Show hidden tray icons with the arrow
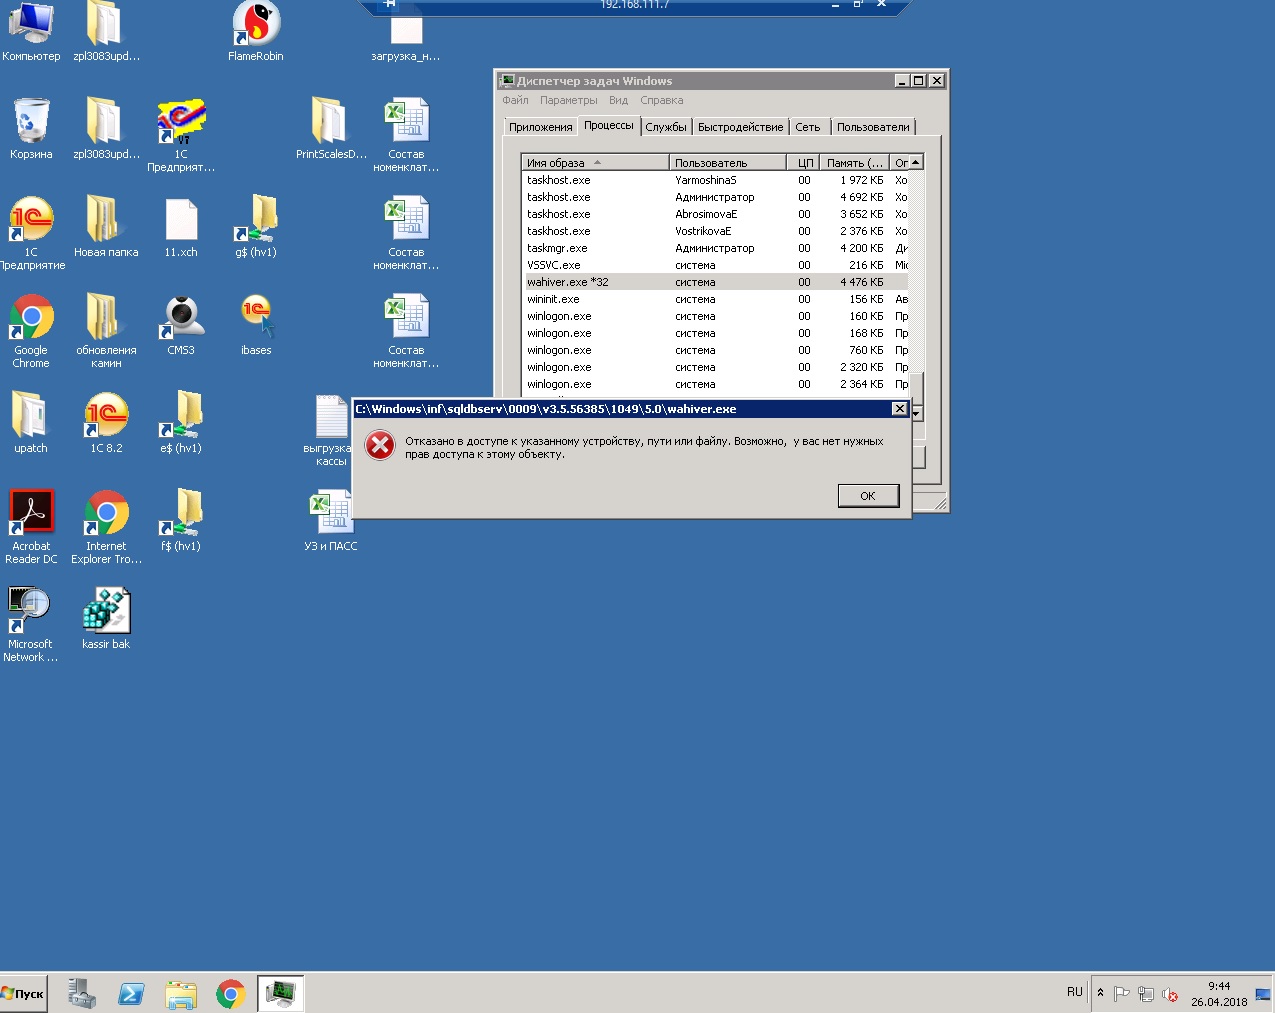Screen dimensions: 1275x1013 tap(1100, 993)
